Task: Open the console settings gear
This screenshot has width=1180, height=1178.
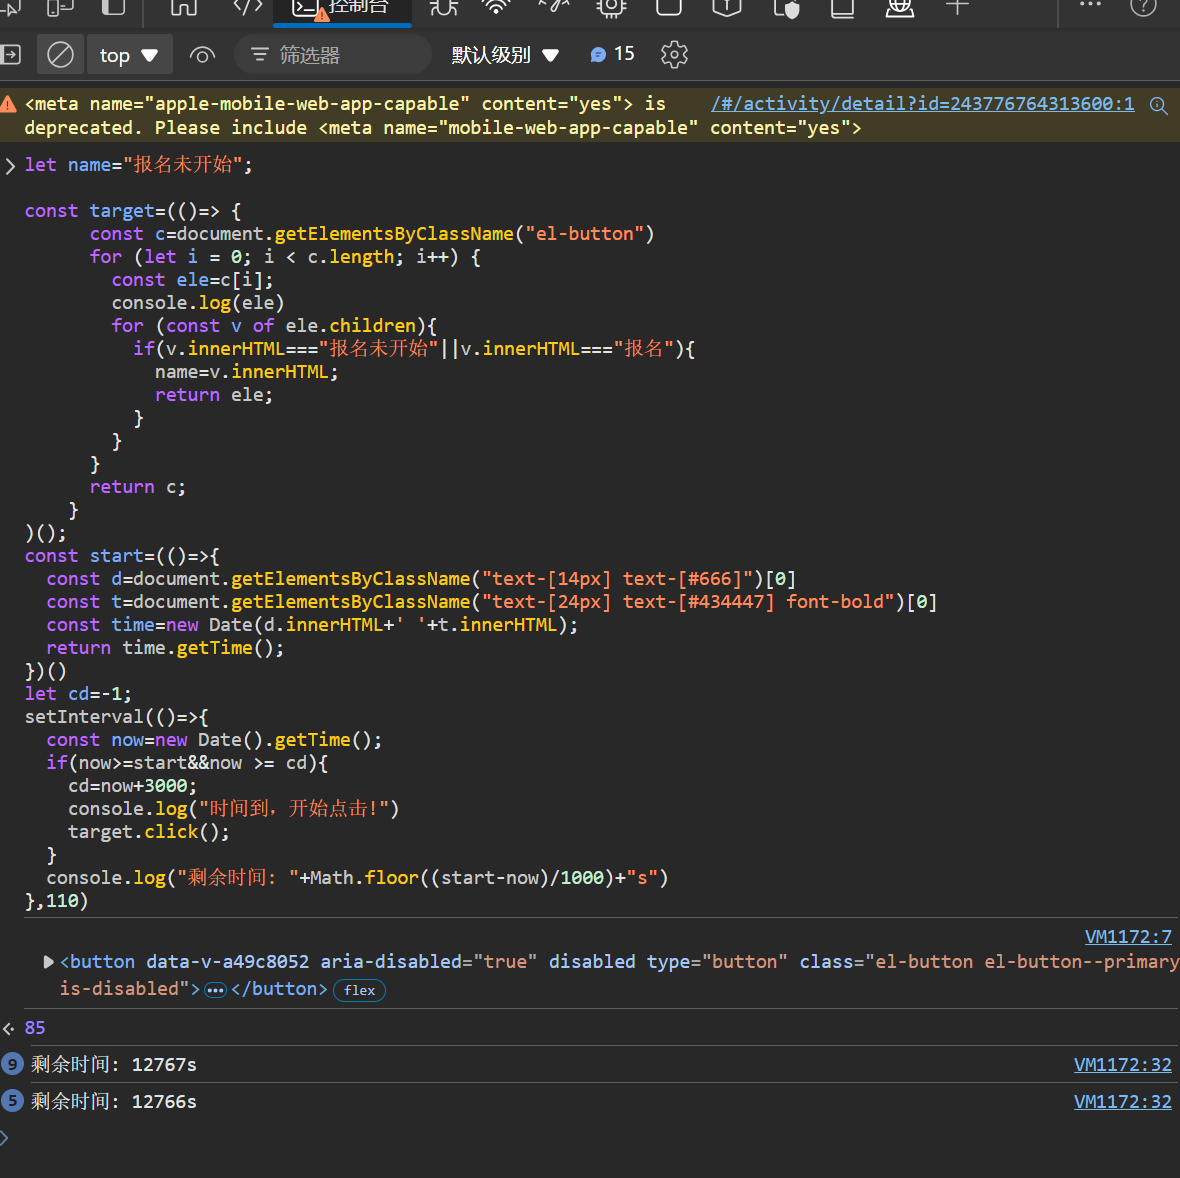Action: (674, 55)
